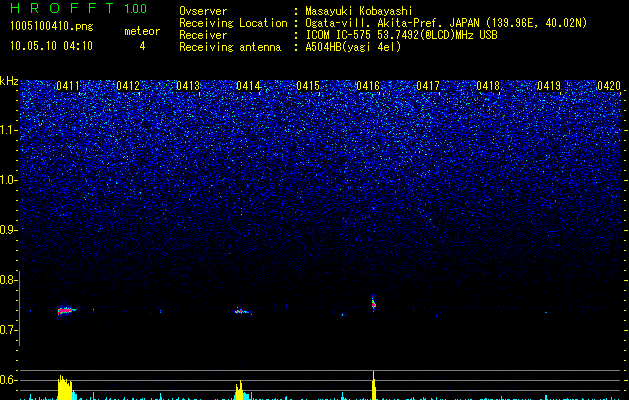Click the vertical meteor echo near 0416
This screenshot has height=400, width=629.
(x=373, y=303)
